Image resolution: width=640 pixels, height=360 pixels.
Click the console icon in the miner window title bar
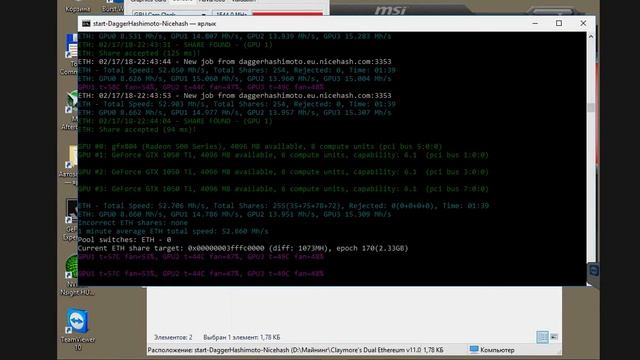(86, 24)
